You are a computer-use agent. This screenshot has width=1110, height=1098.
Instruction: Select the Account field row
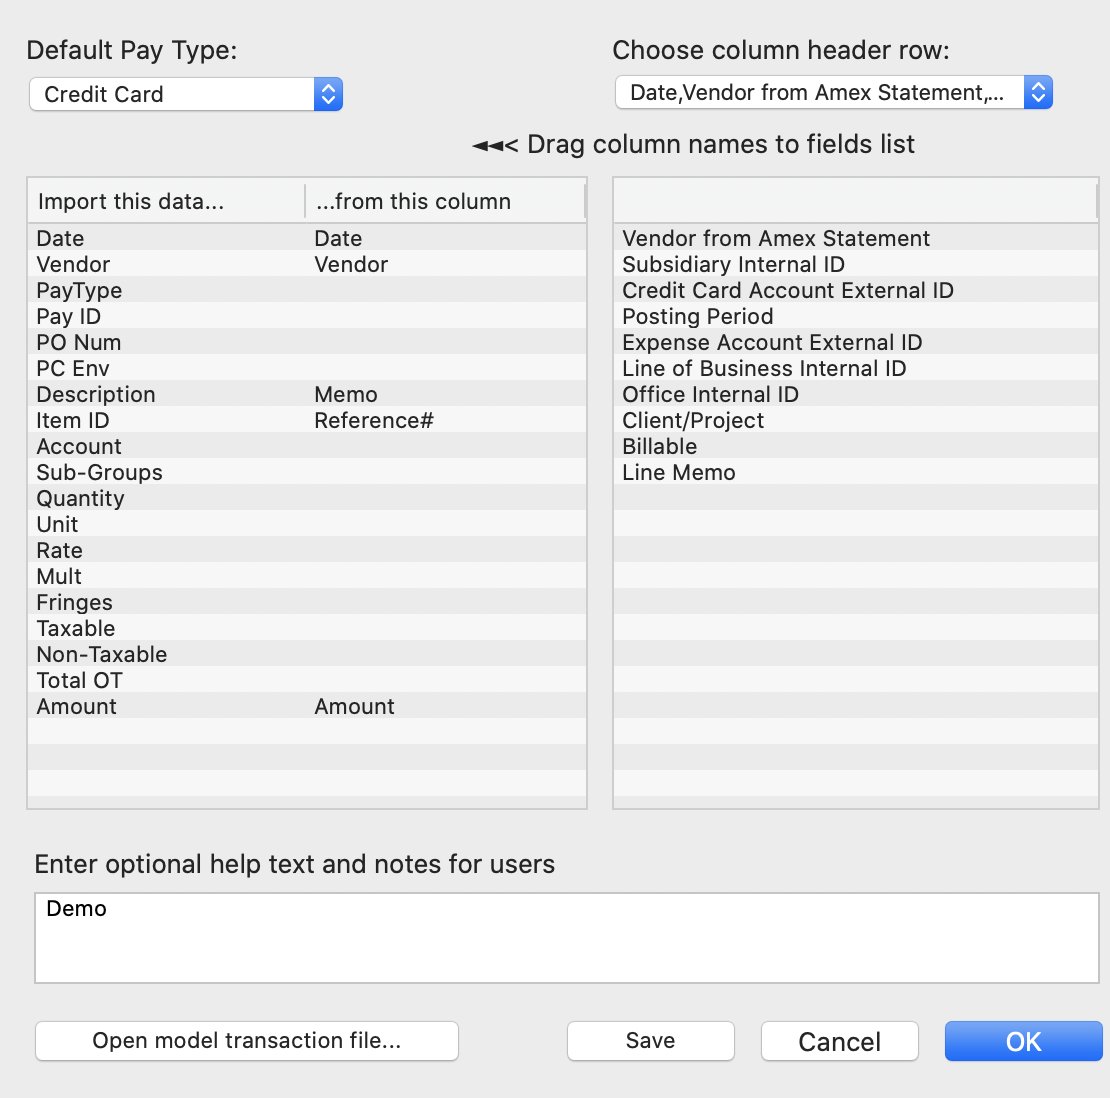pos(307,447)
